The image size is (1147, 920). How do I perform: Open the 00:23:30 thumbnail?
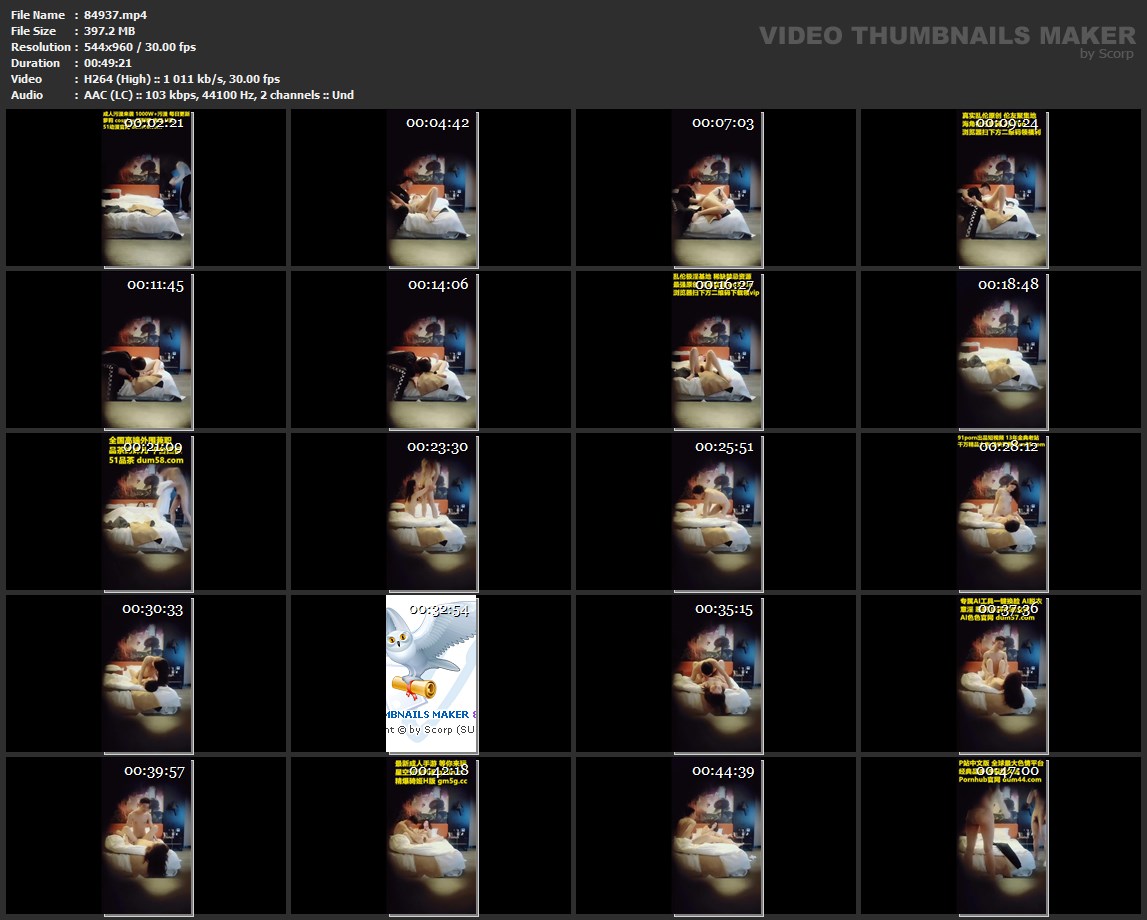[x=431, y=512]
